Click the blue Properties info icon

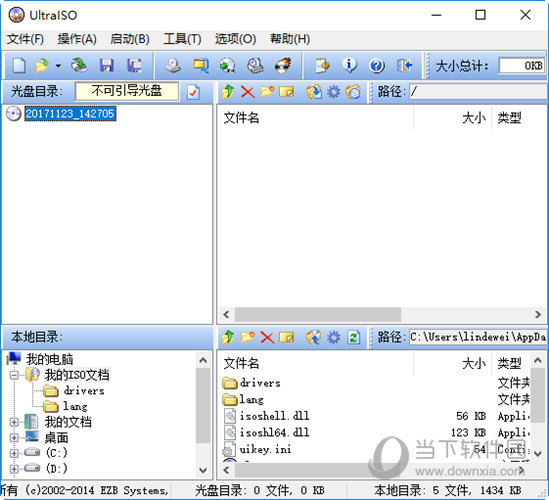pos(349,65)
